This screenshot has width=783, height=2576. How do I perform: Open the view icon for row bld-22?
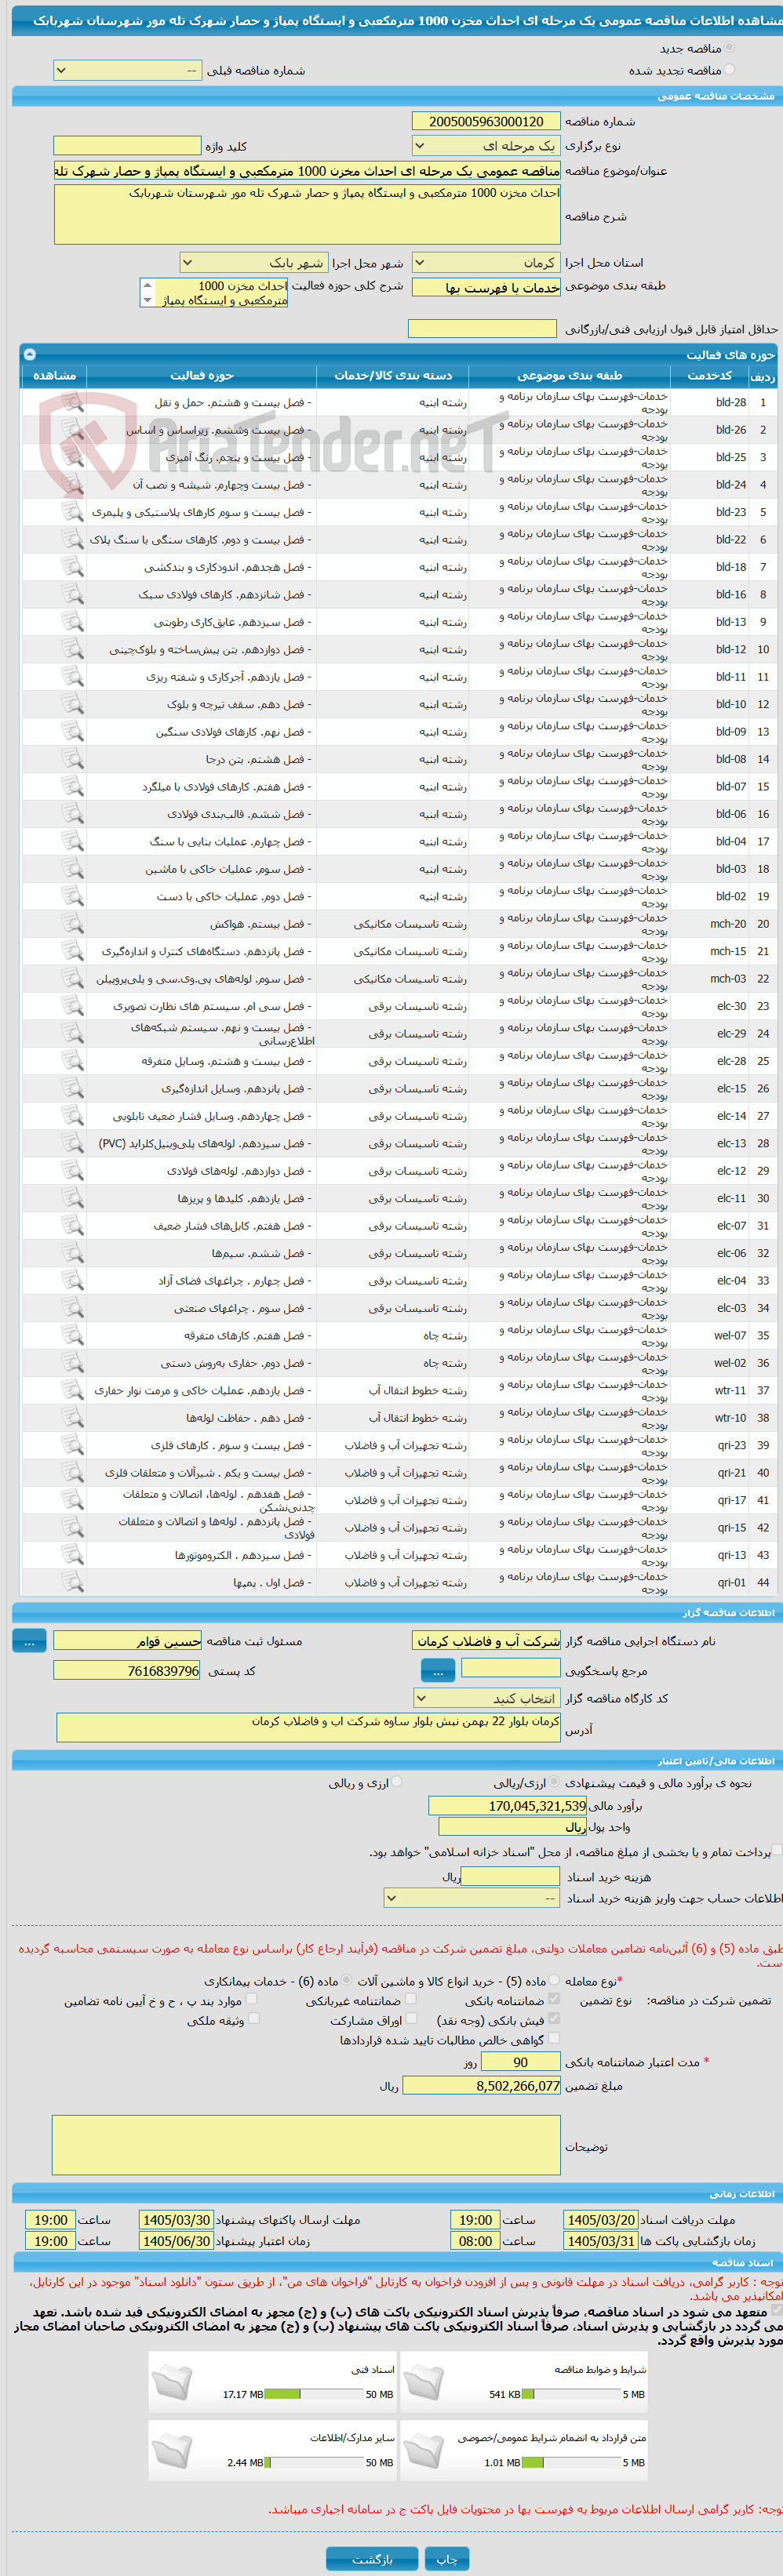(72, 539)
